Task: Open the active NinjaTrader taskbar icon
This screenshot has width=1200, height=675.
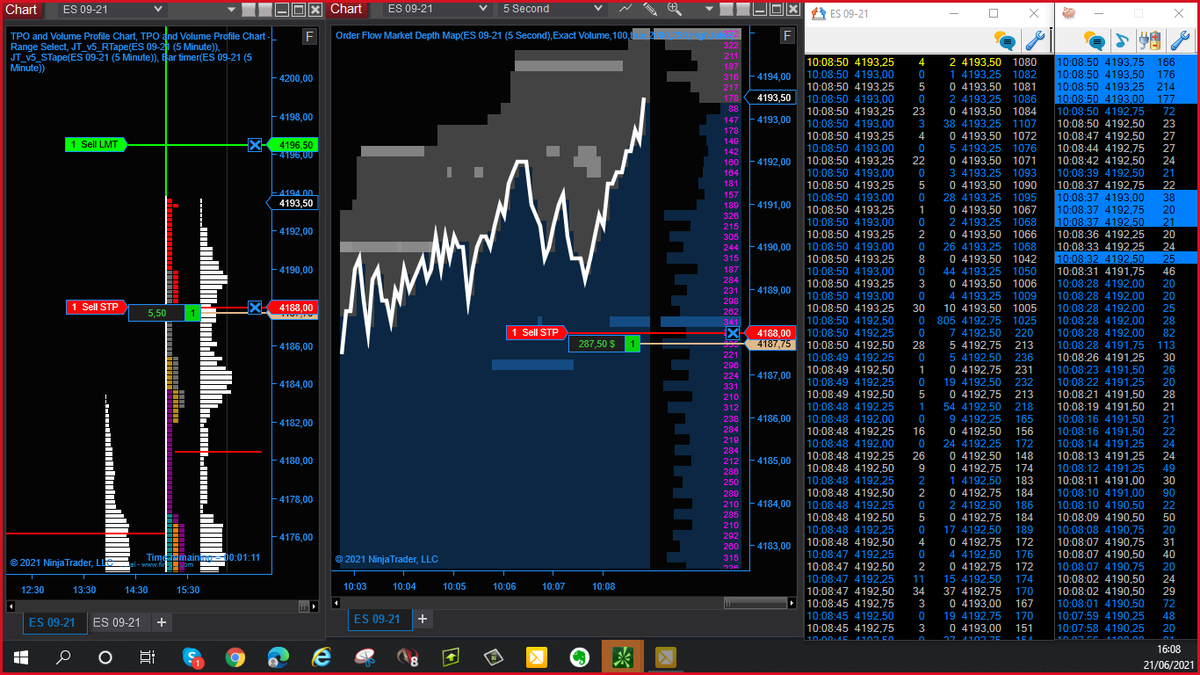Action: pyautogui.click(x=622, y=657)
